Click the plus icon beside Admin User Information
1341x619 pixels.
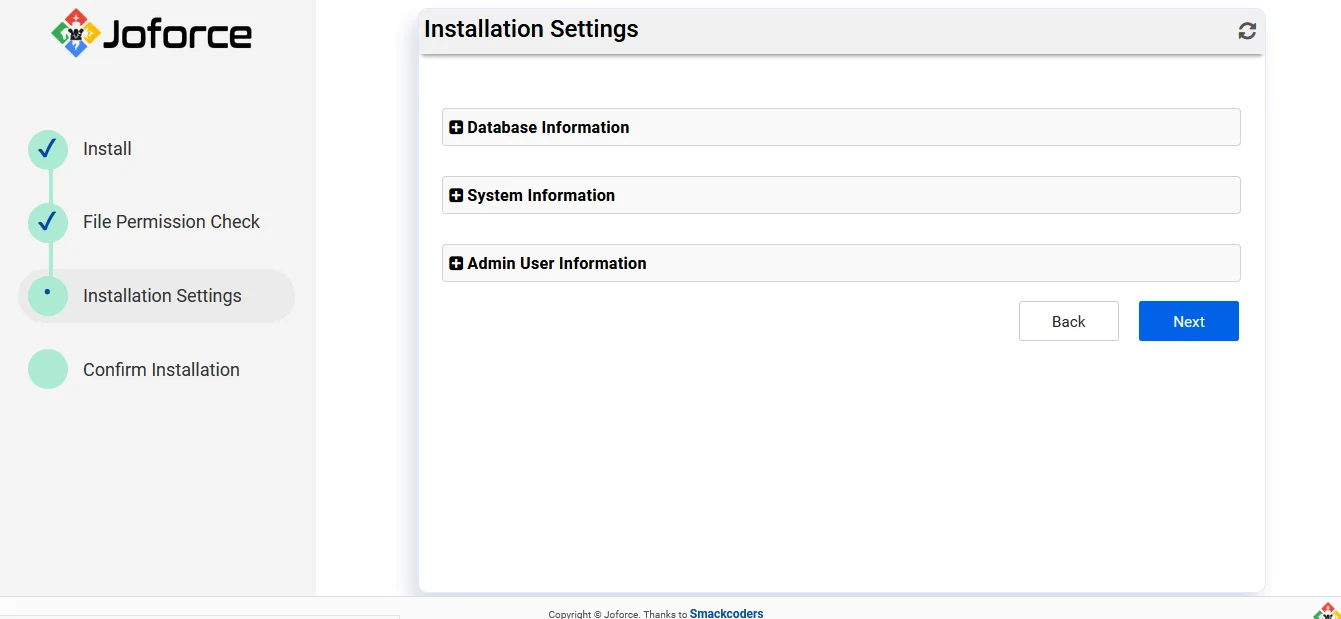pyautogui.click(x=455, y=262)
